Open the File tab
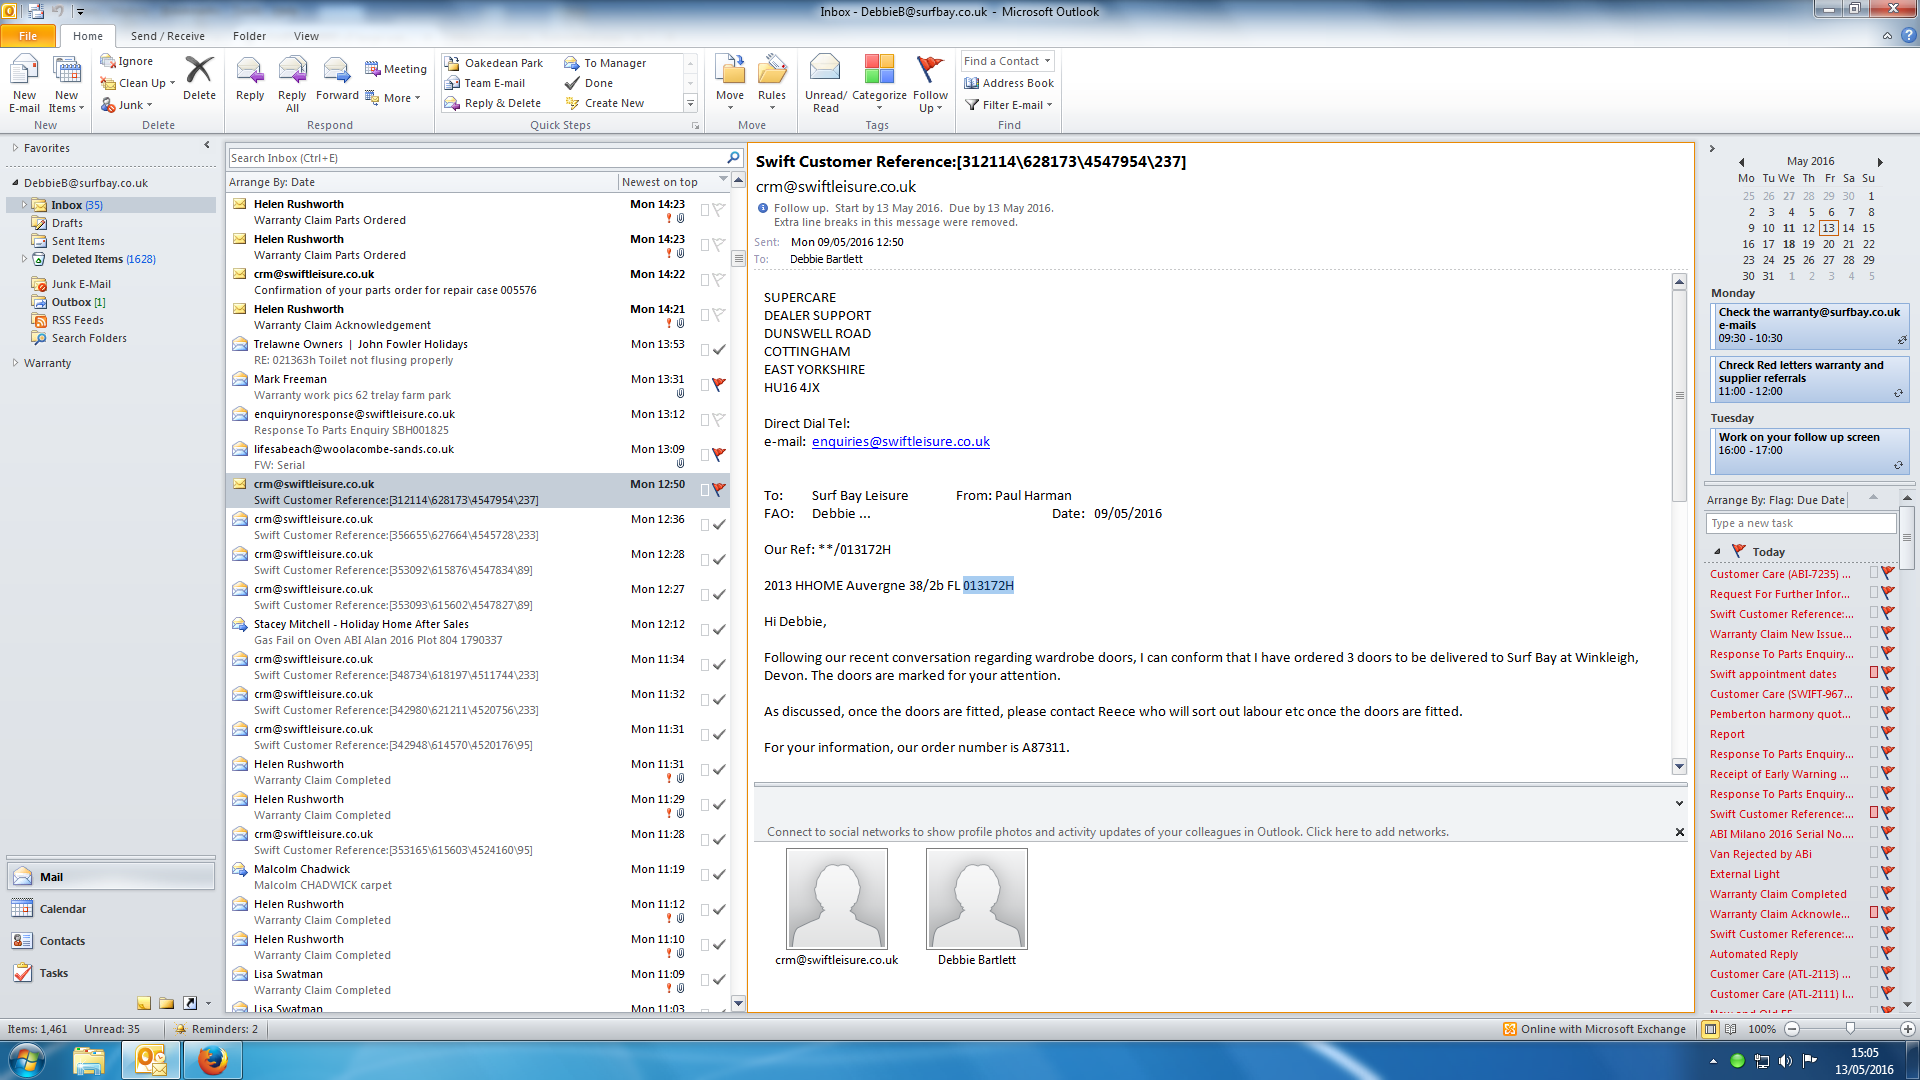Screen dimensions: 1920x1080 point(28,36)
